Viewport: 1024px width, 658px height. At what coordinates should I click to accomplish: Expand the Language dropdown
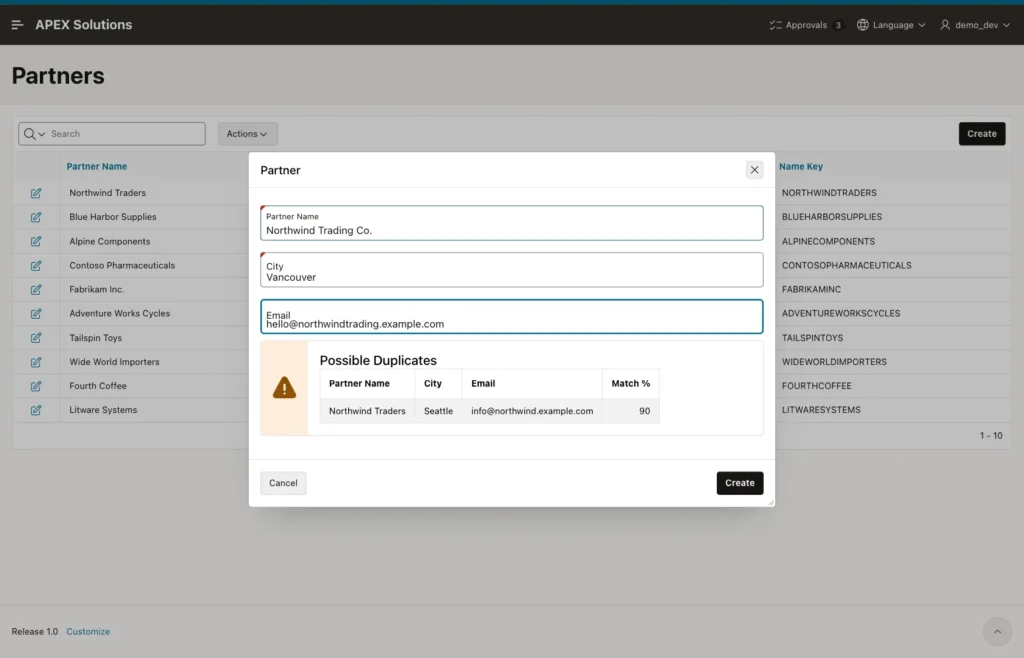click(x=891, y=25)
